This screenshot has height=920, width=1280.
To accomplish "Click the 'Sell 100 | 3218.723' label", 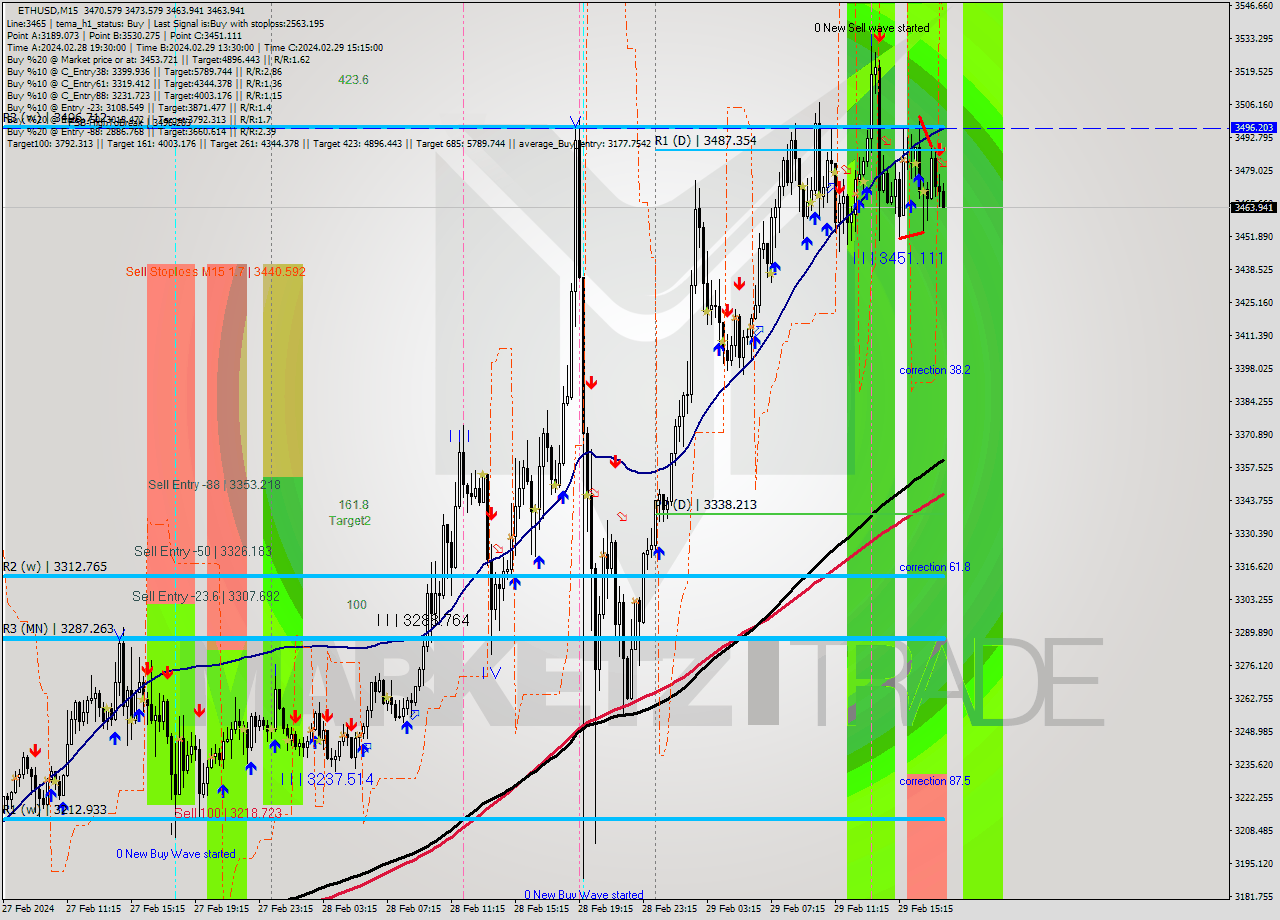I will click(228, 814).
